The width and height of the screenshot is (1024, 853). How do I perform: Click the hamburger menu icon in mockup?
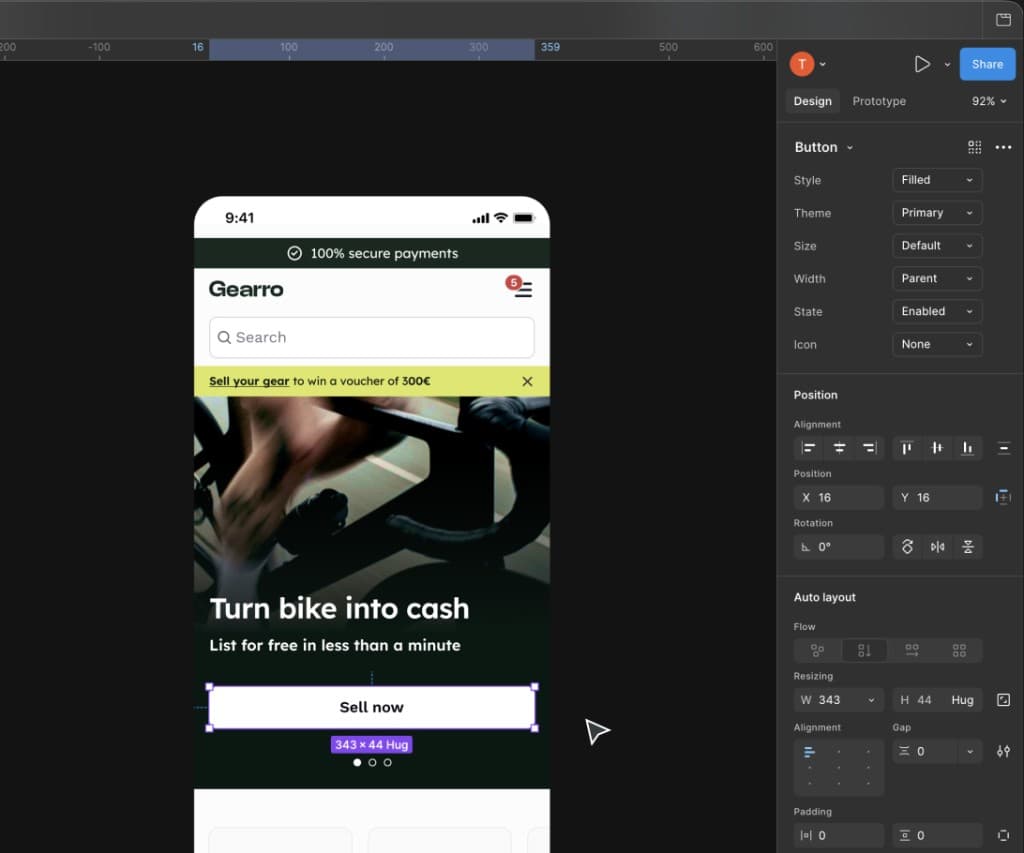524,290
